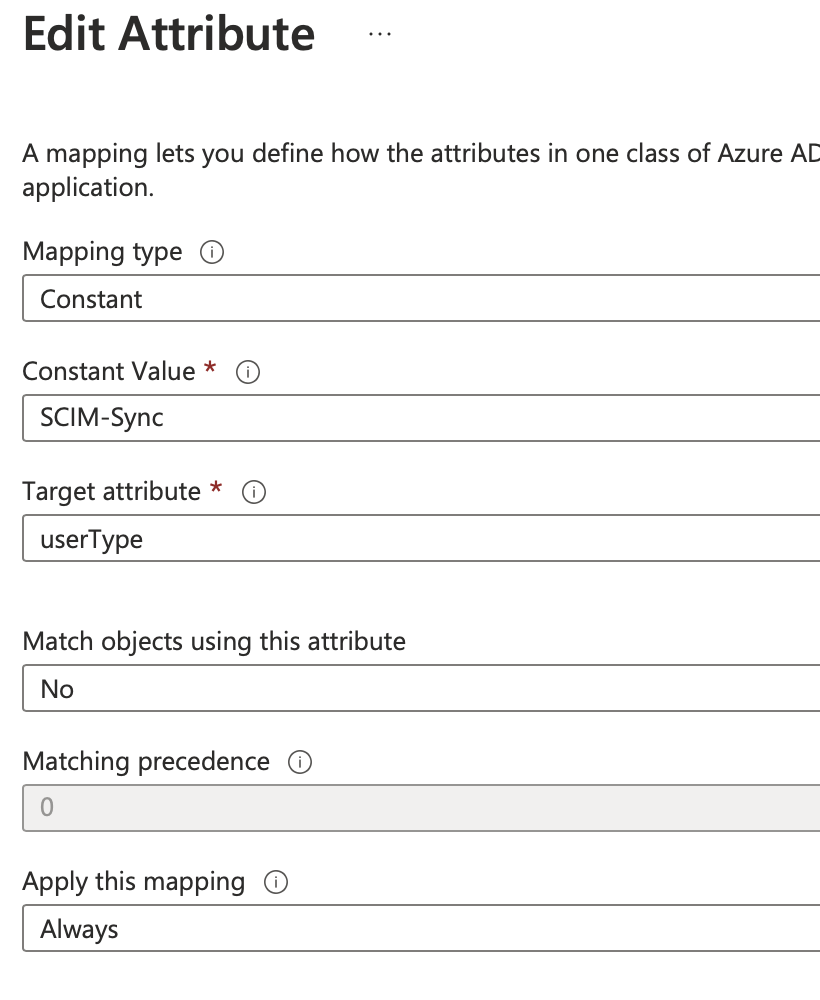Image resolution: width=820 pixels, height=1000 pixels.
Task: Click the disabled Matching precedence field
Action: pyautogui.click(x=421, y=808)
